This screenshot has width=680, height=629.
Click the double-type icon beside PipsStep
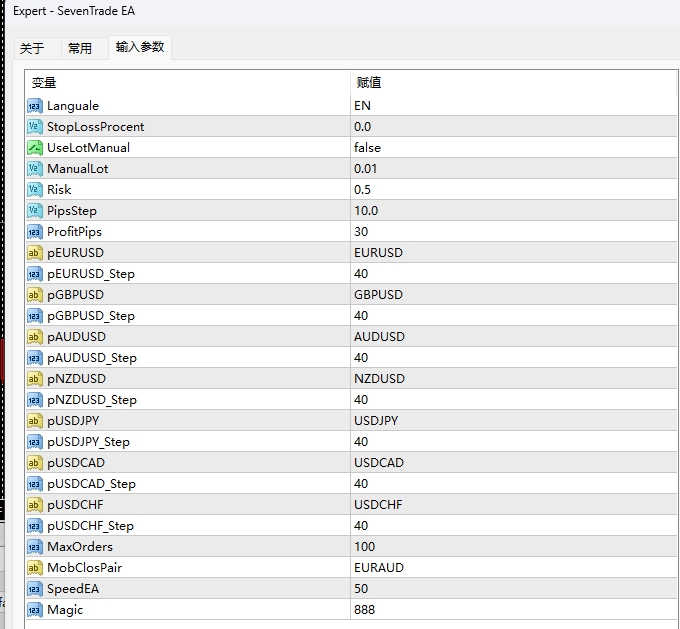[x=35, y=211]
